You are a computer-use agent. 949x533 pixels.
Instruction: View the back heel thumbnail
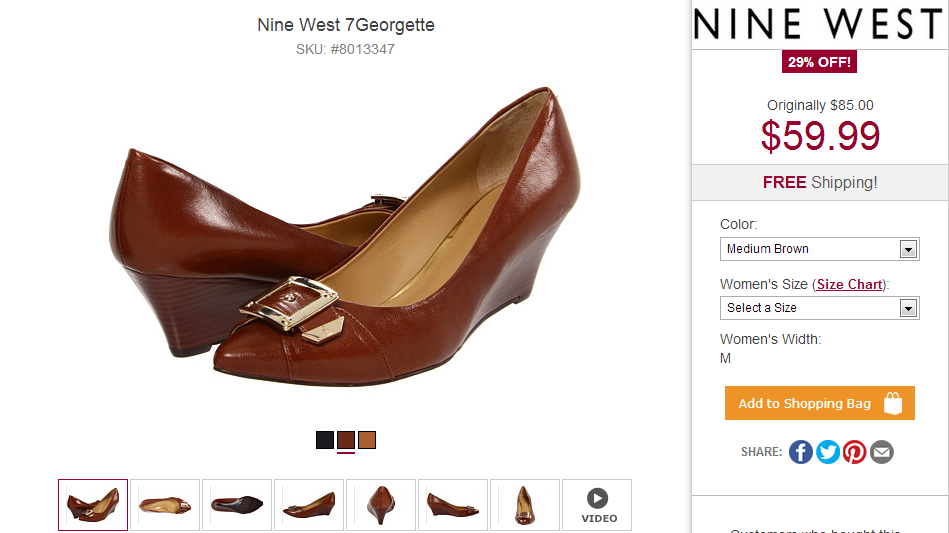pos(381,505)
